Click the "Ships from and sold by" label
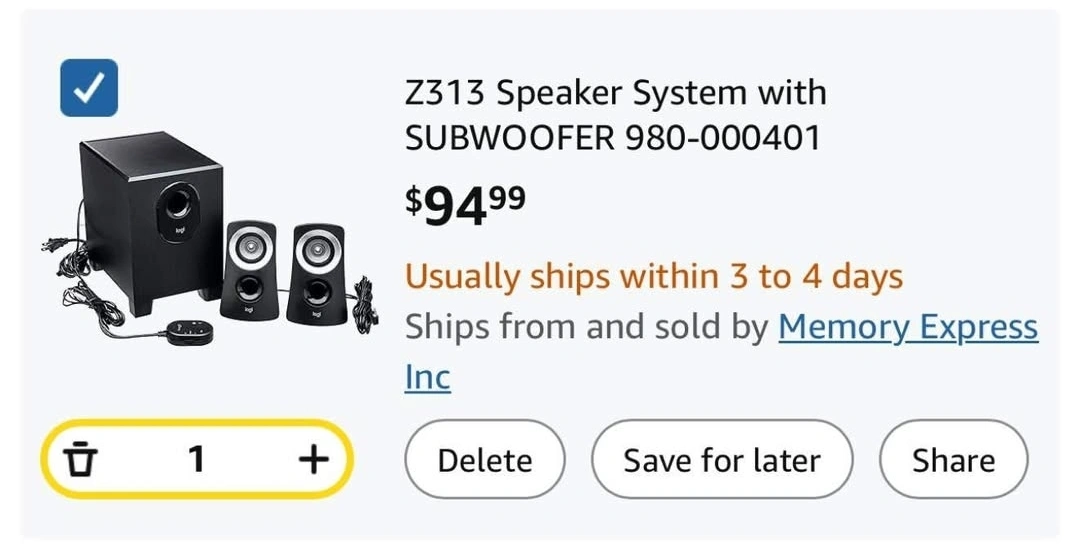The height and width of the screenshot is (546, 1079). (x=586, y=327)
